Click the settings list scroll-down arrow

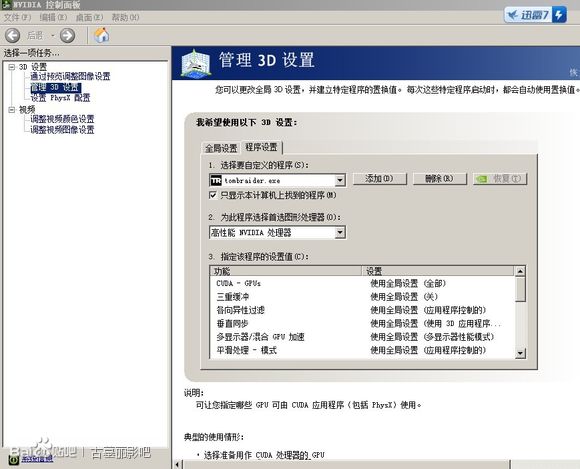tap(520, 353)
